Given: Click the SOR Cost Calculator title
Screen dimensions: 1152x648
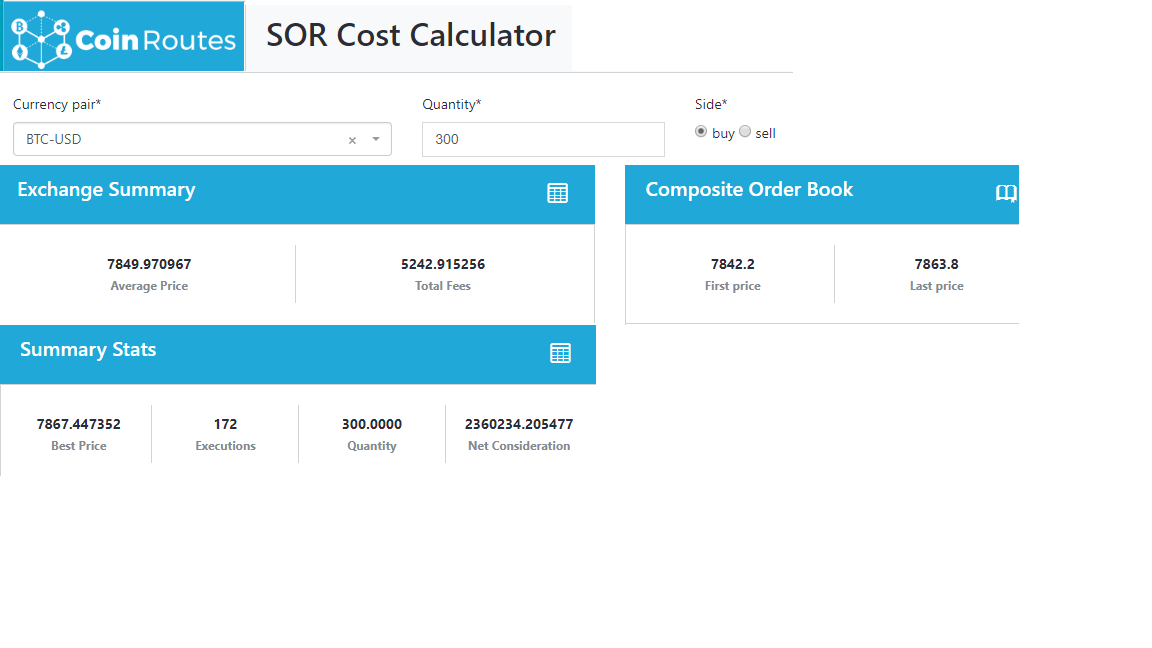Looking at the screenshot, I should click(x=411, y=35).
